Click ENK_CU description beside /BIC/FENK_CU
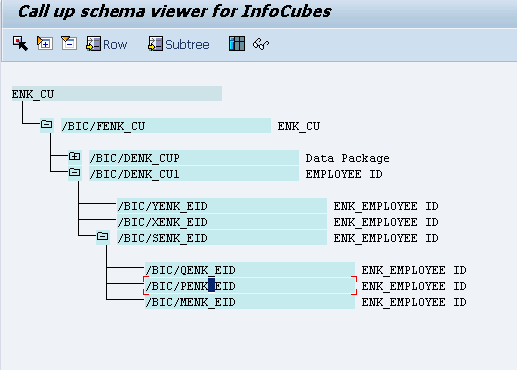The width and height of the screenshot is (517, 370). [299, 126]
